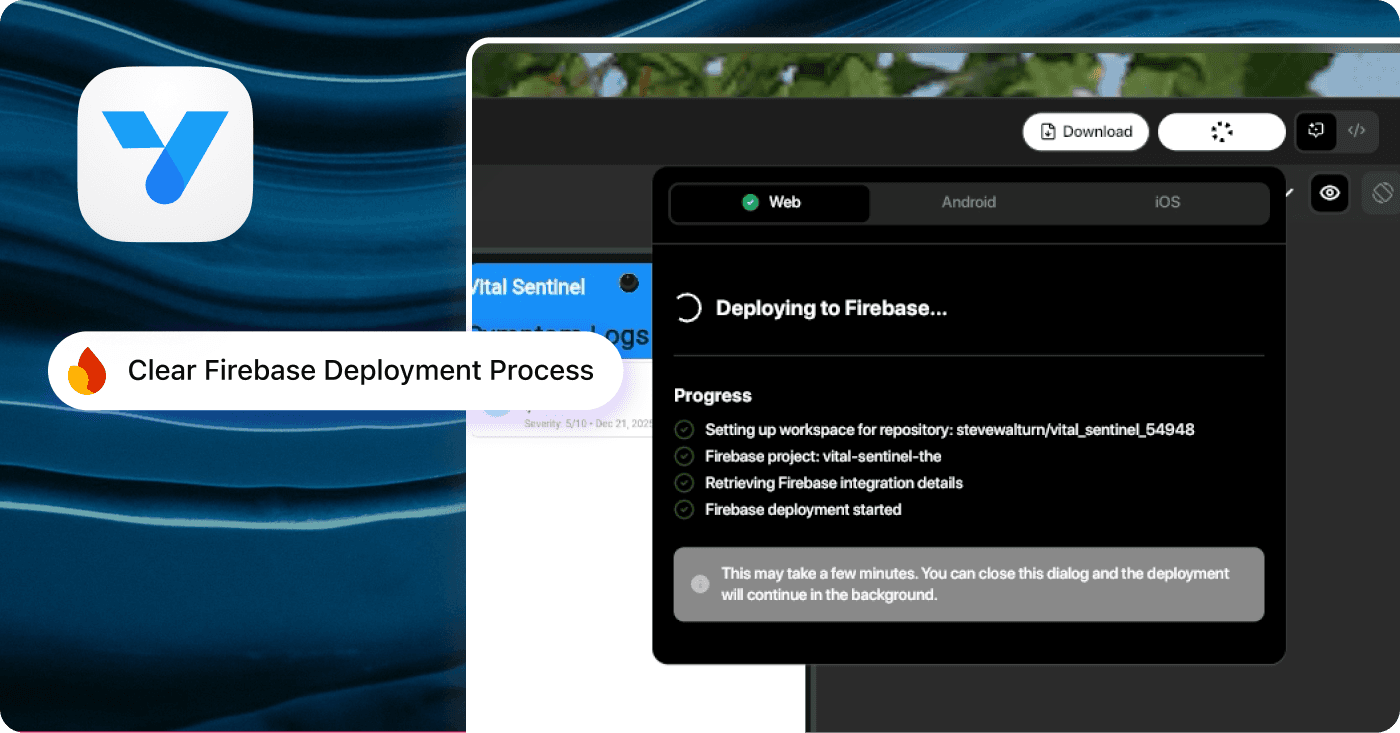Screen dimensions: 1400x733
Task: Click 'Firebase project: vital-sentinel-the' line
Action: point(823,456)
